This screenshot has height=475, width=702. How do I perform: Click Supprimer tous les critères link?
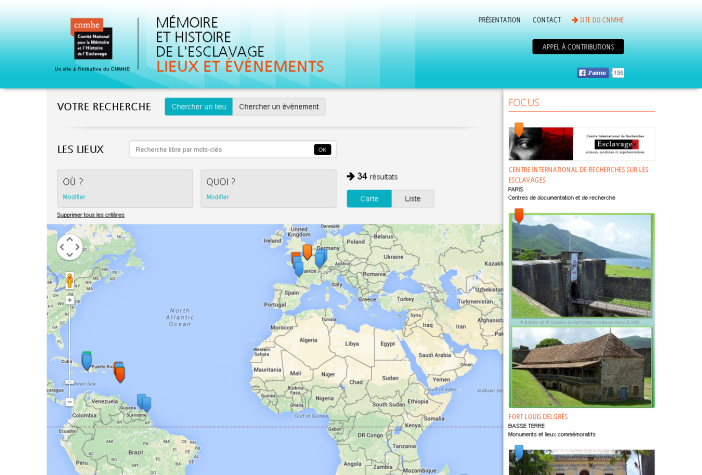click(x=90, y=215)
